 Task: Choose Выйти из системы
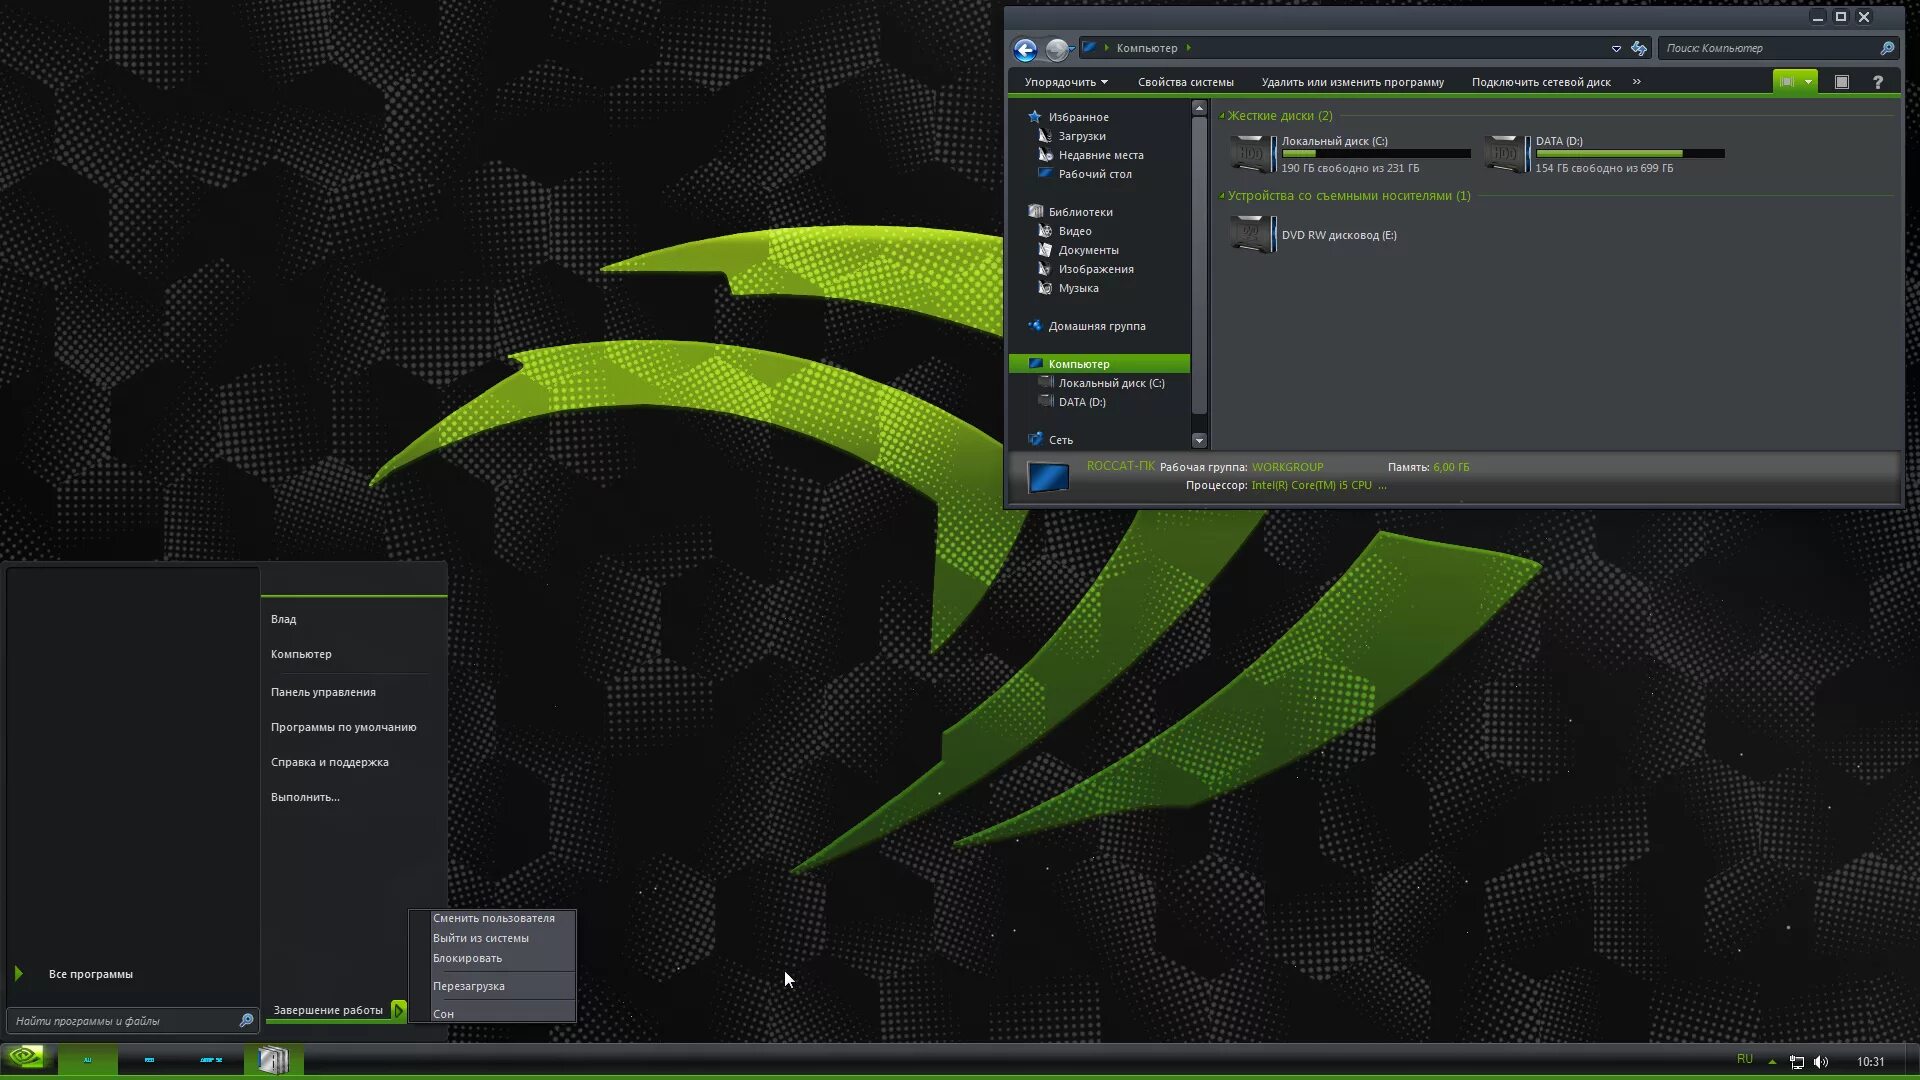coord(480,938)
